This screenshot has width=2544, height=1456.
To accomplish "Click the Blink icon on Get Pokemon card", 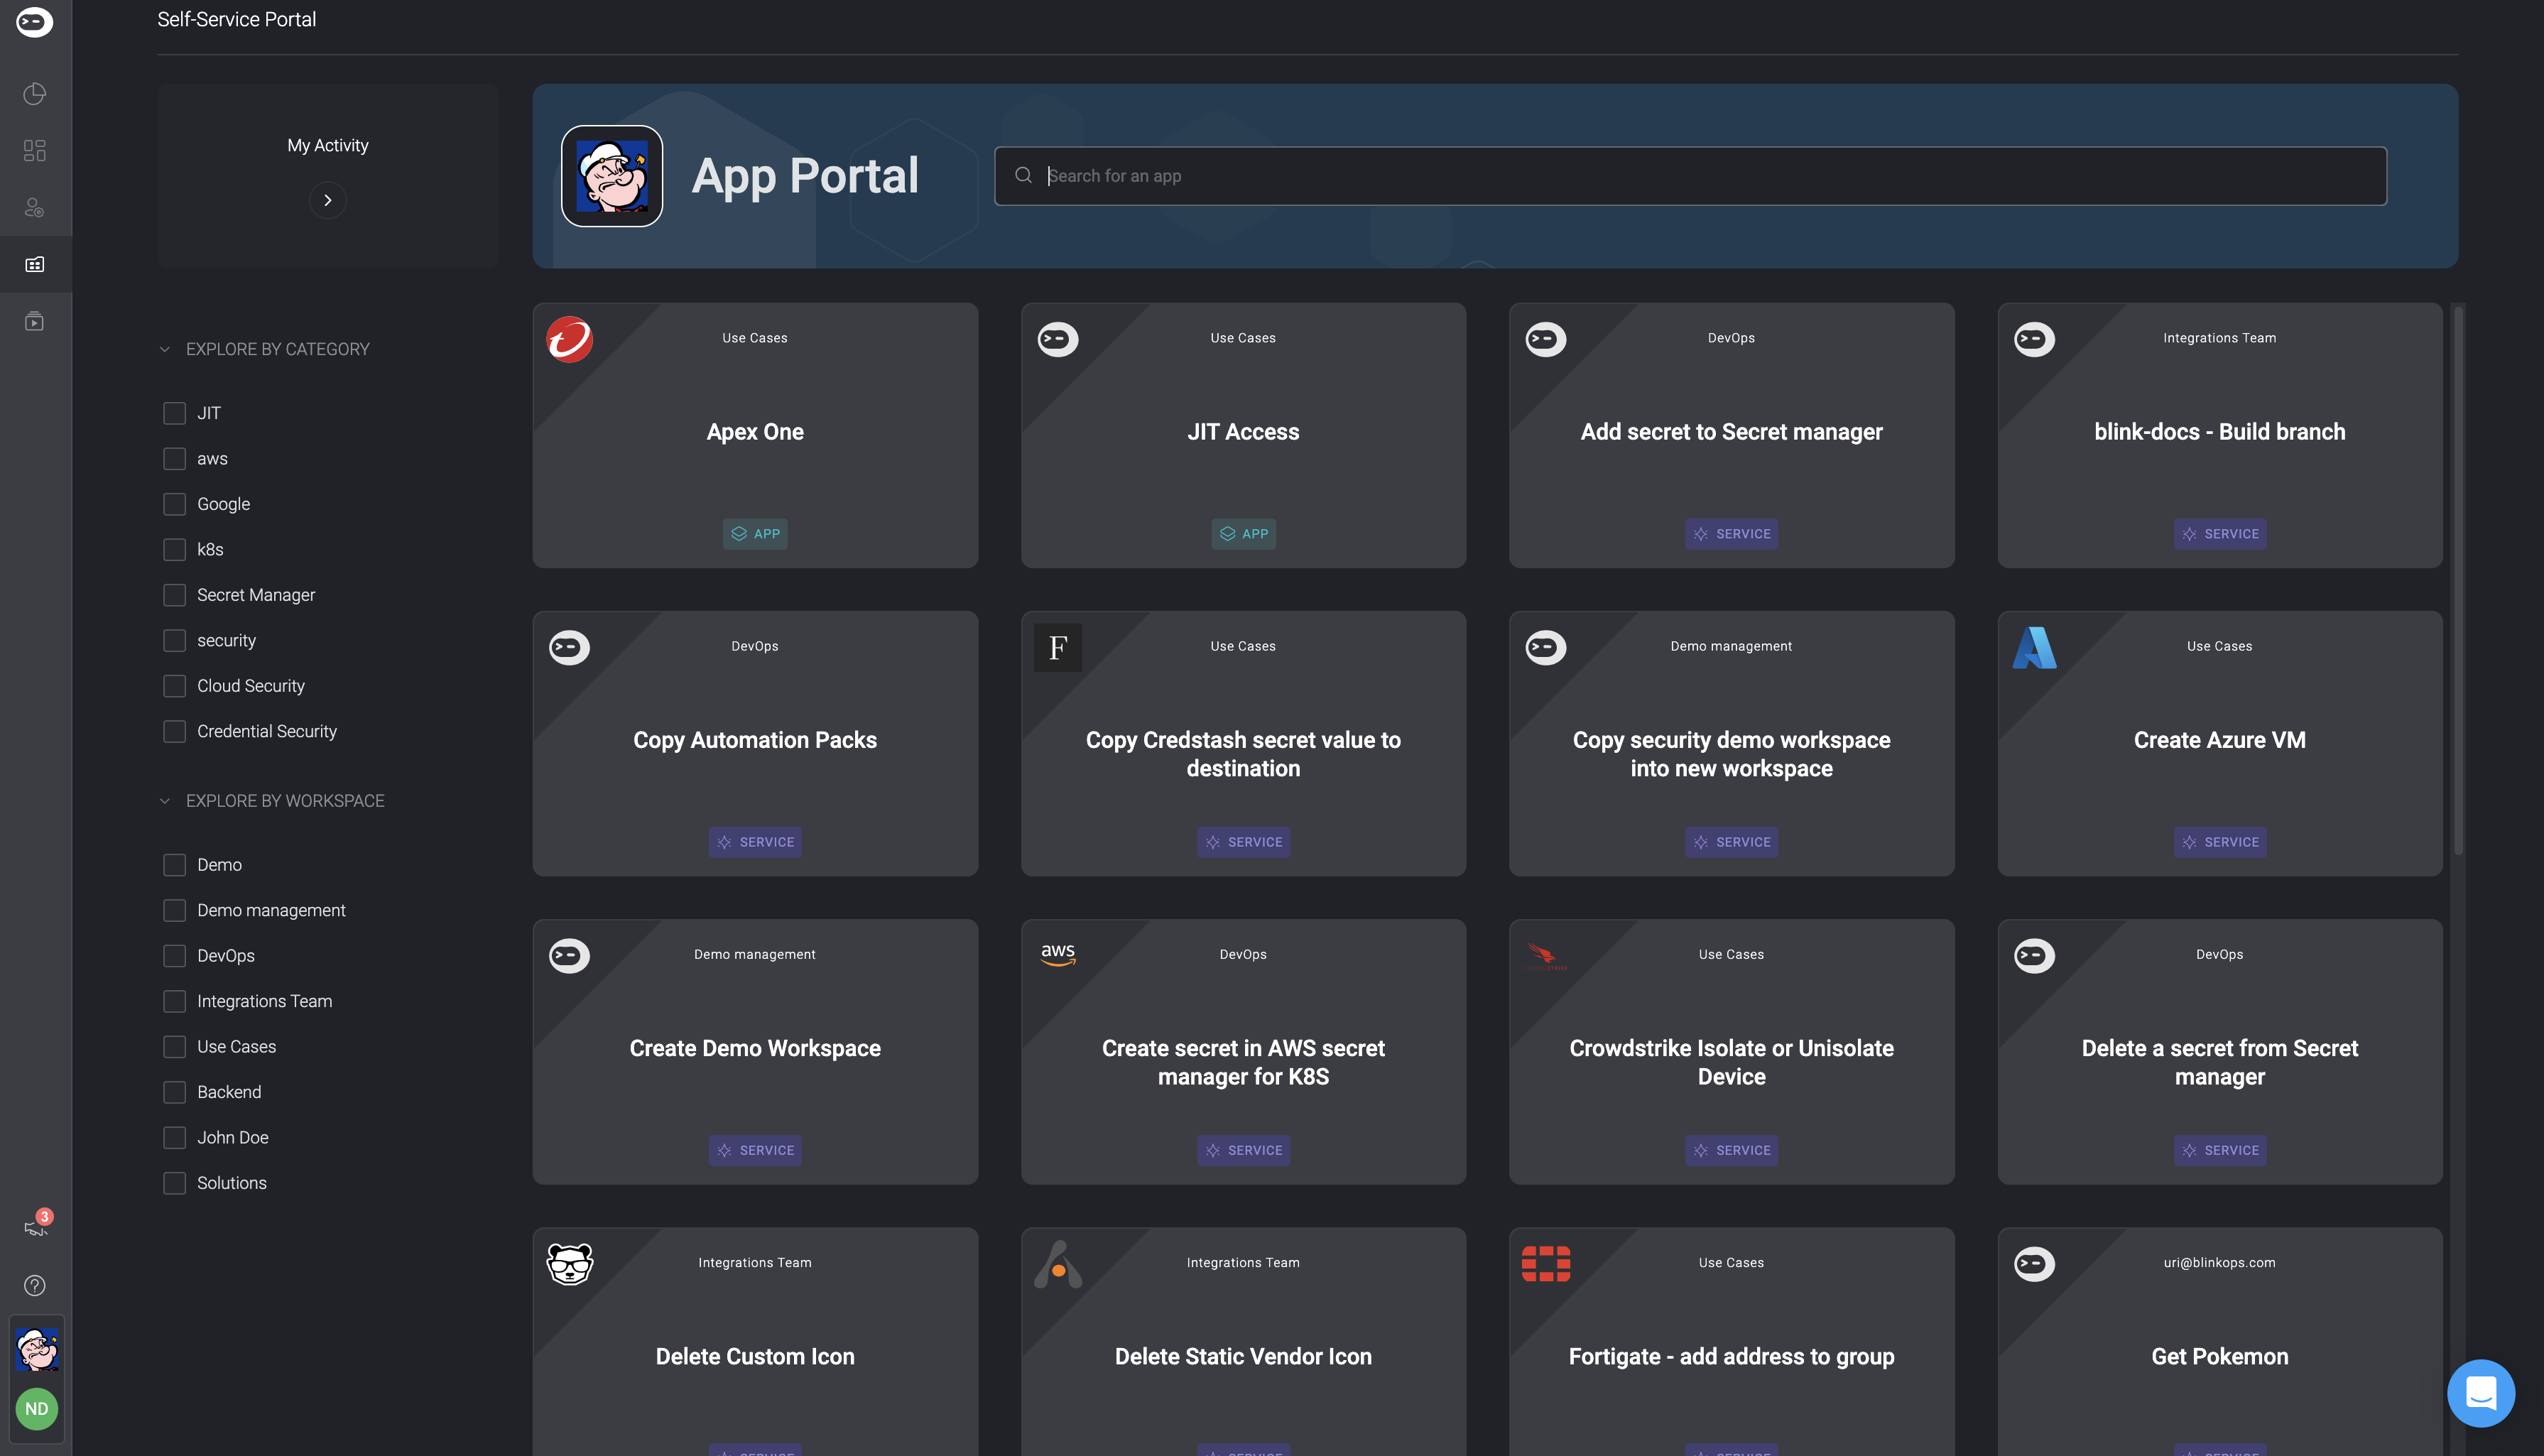I will (2034, 1264).
